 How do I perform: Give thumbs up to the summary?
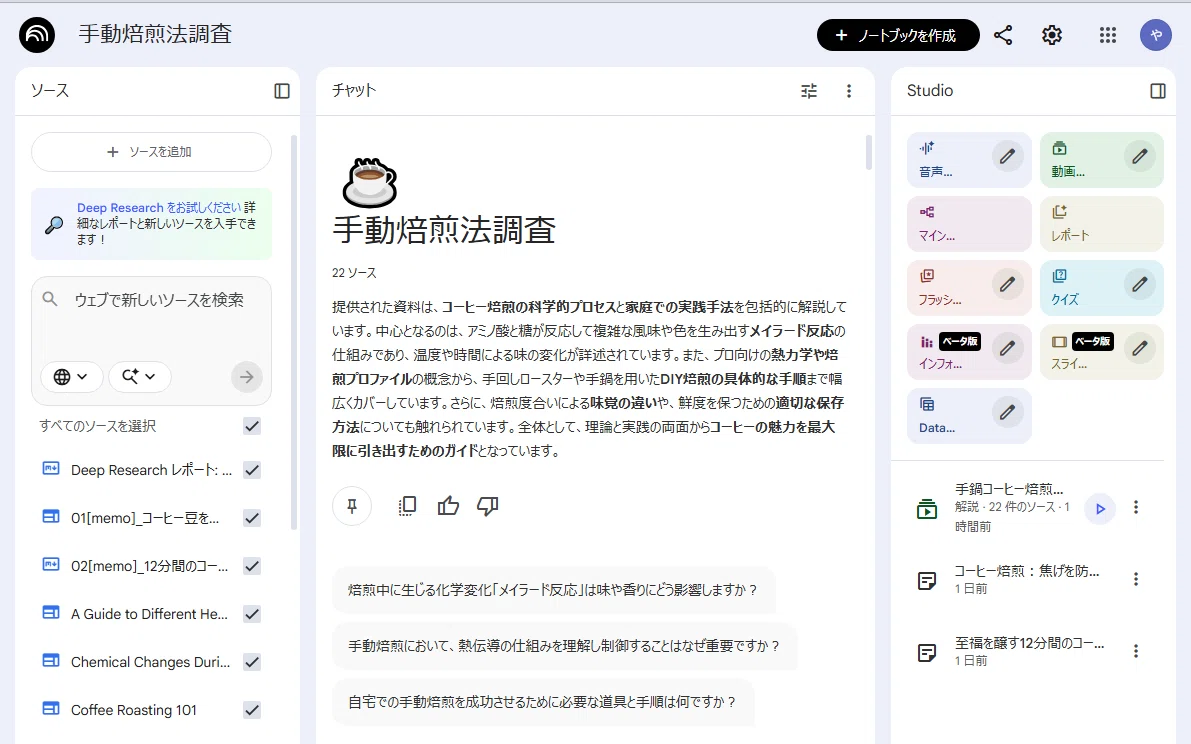(448, 506)
